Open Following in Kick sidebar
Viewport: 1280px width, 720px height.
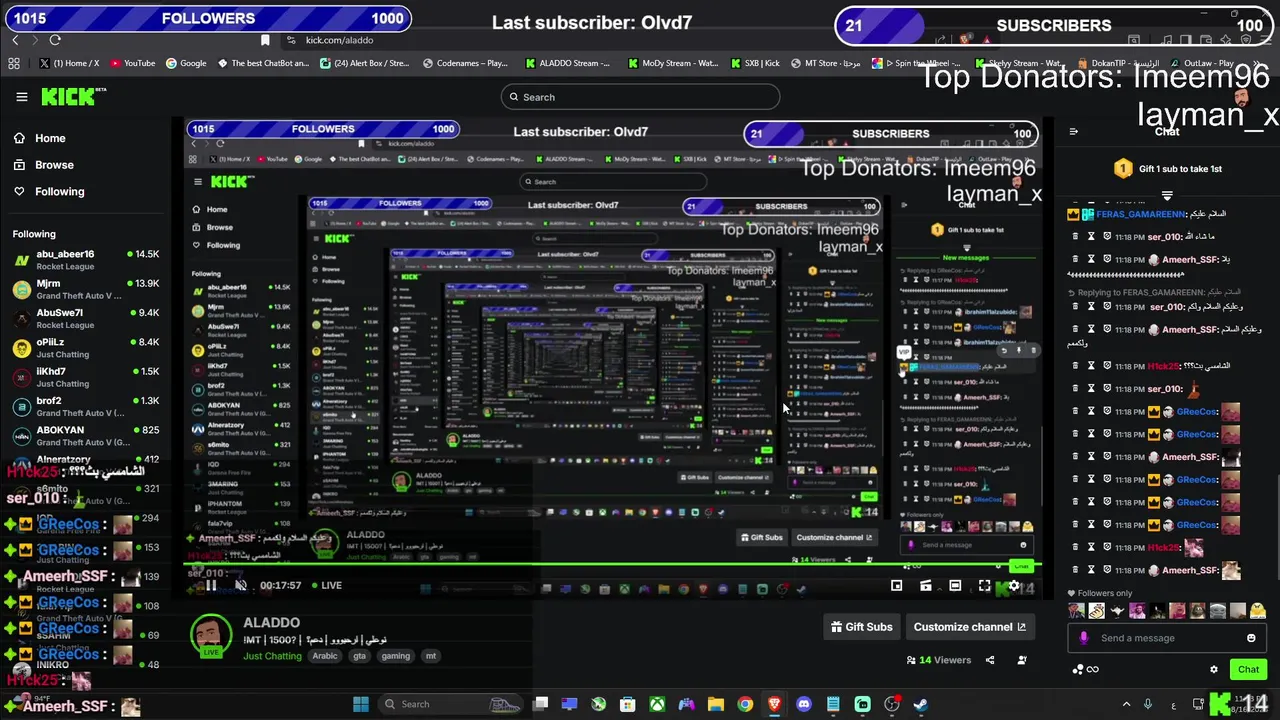49,191
